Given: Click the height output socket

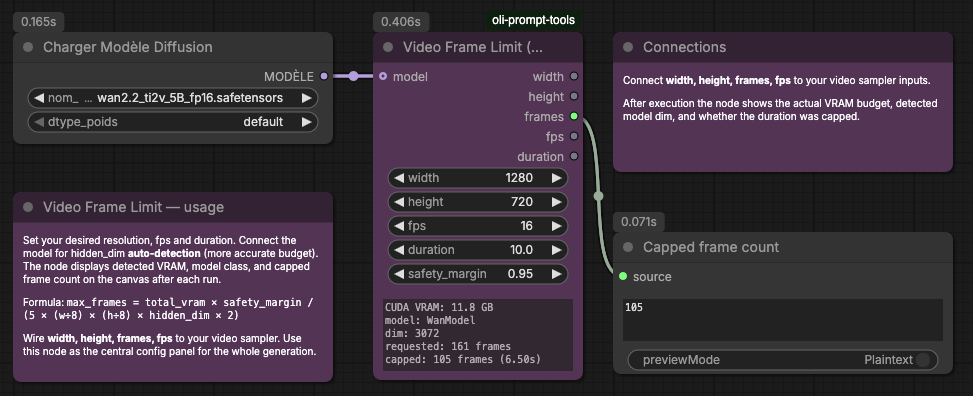Looking at the screenshot, I should pyautogui.click(x=574, y=96).
